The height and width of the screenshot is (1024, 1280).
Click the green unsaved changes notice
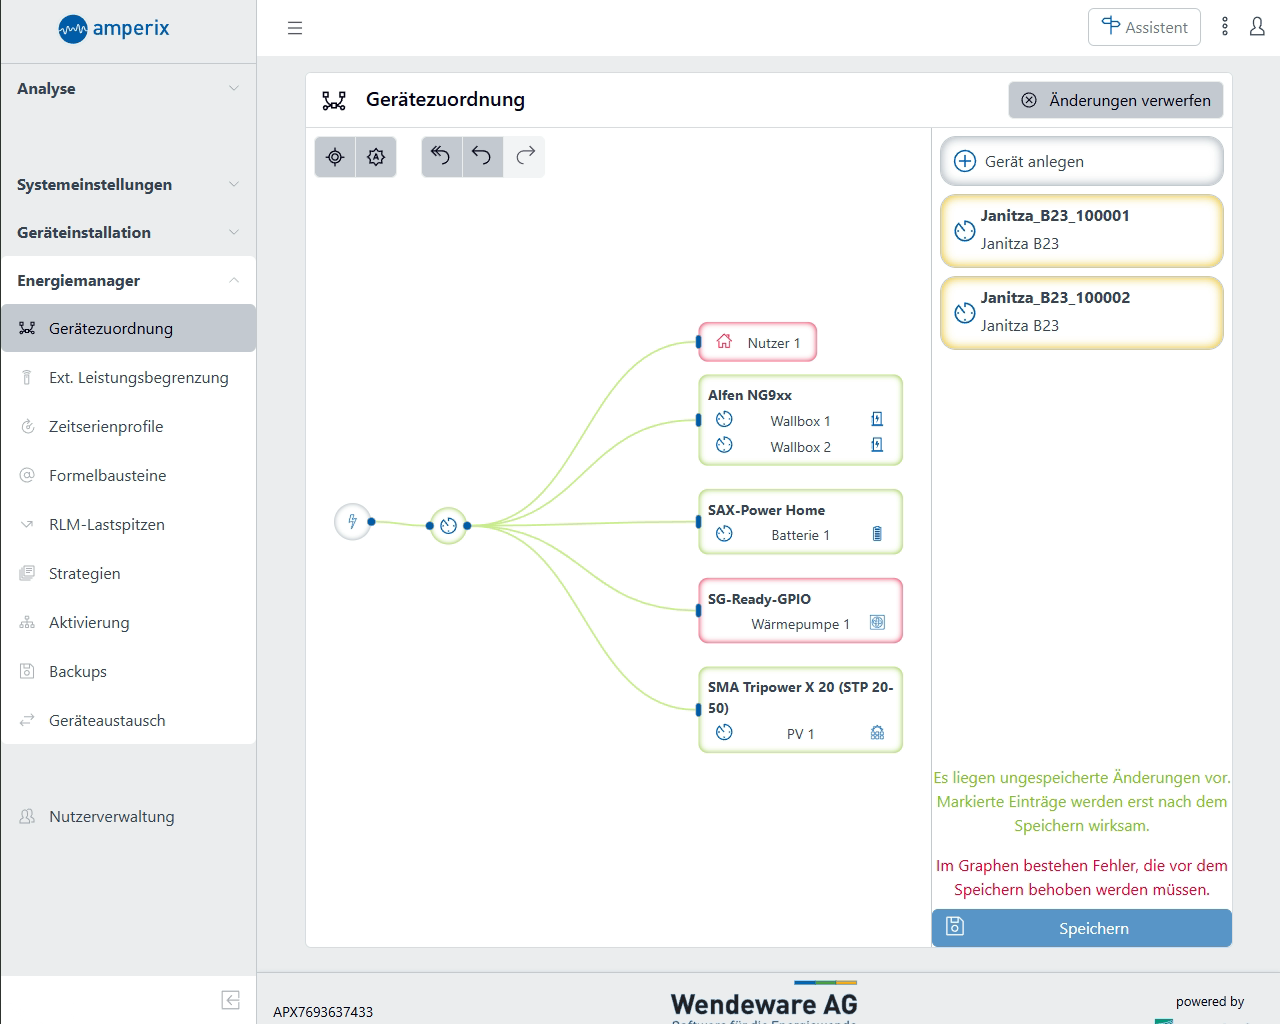[1082, 801]
